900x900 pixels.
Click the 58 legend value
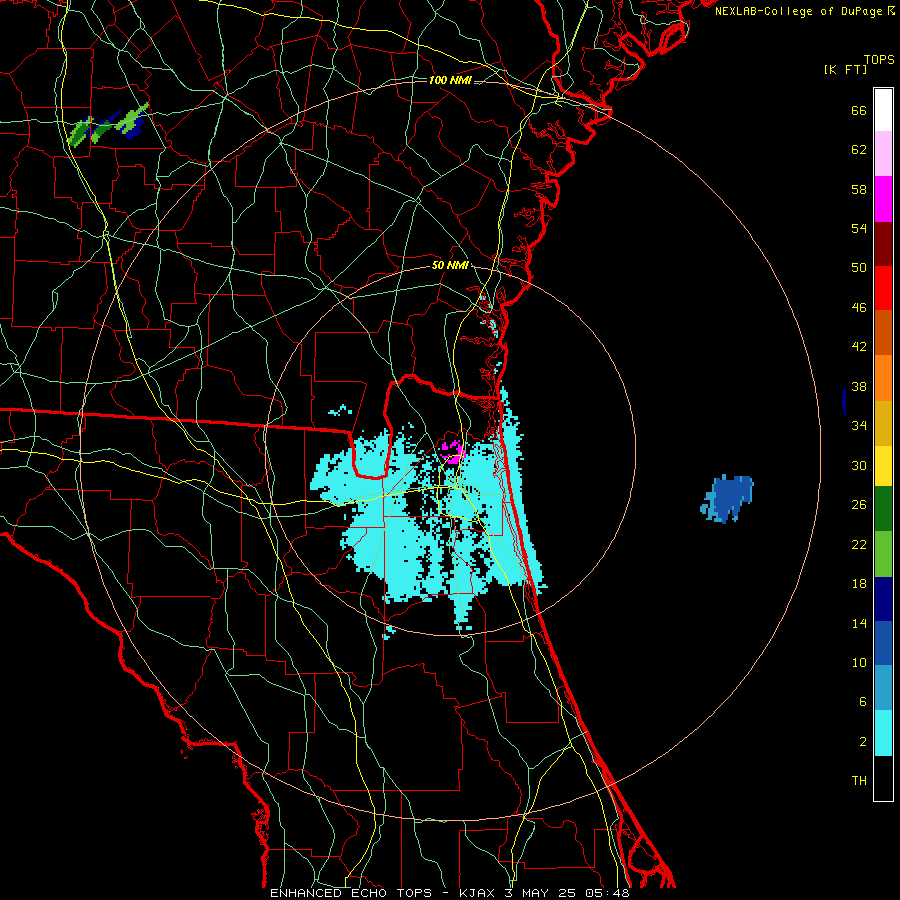tap(859, 189)
